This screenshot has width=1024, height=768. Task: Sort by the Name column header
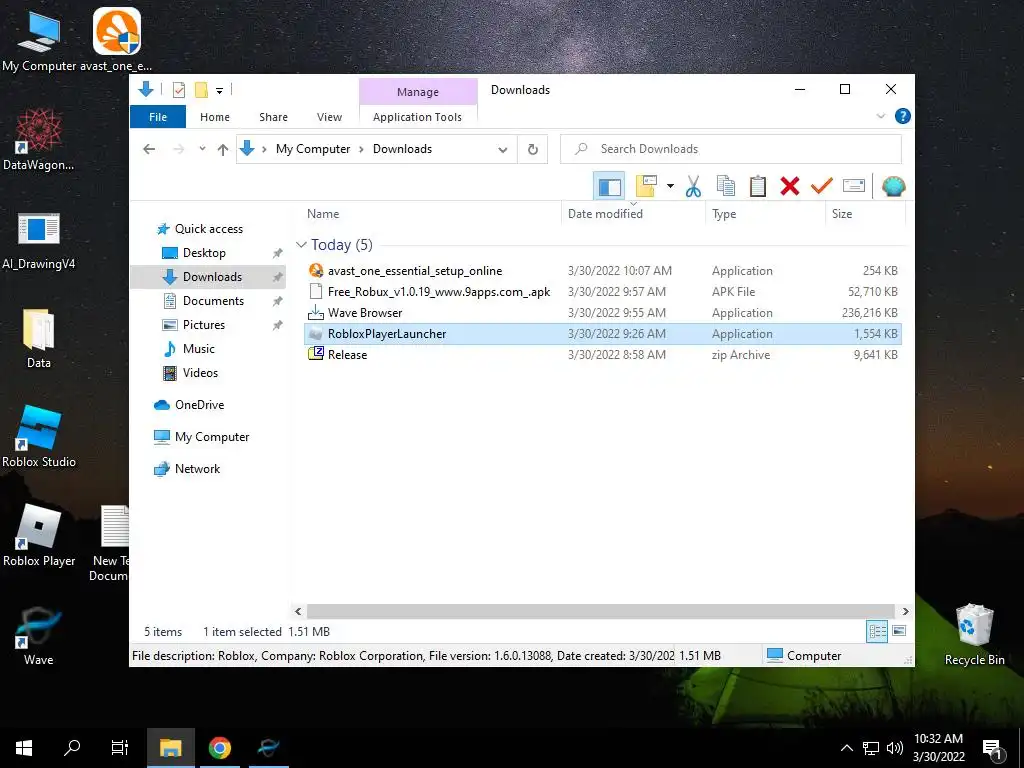click(x=323, y=214)
